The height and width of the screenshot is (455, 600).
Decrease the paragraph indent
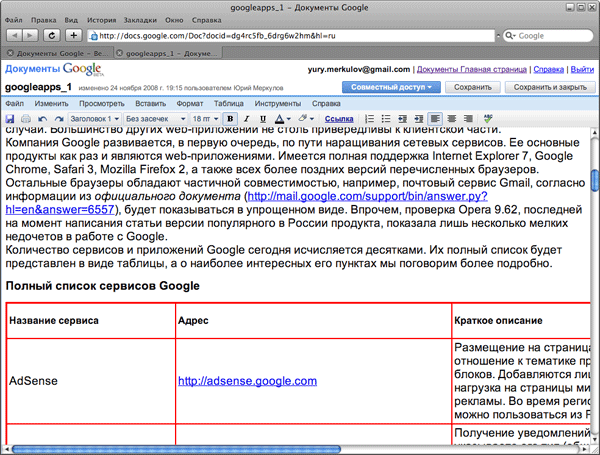click(402, 119)
